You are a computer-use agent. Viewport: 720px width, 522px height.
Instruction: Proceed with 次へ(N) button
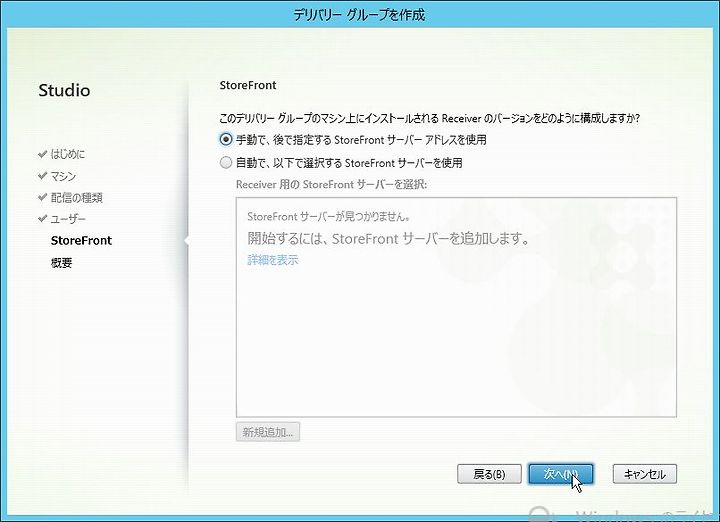point(561,474)
